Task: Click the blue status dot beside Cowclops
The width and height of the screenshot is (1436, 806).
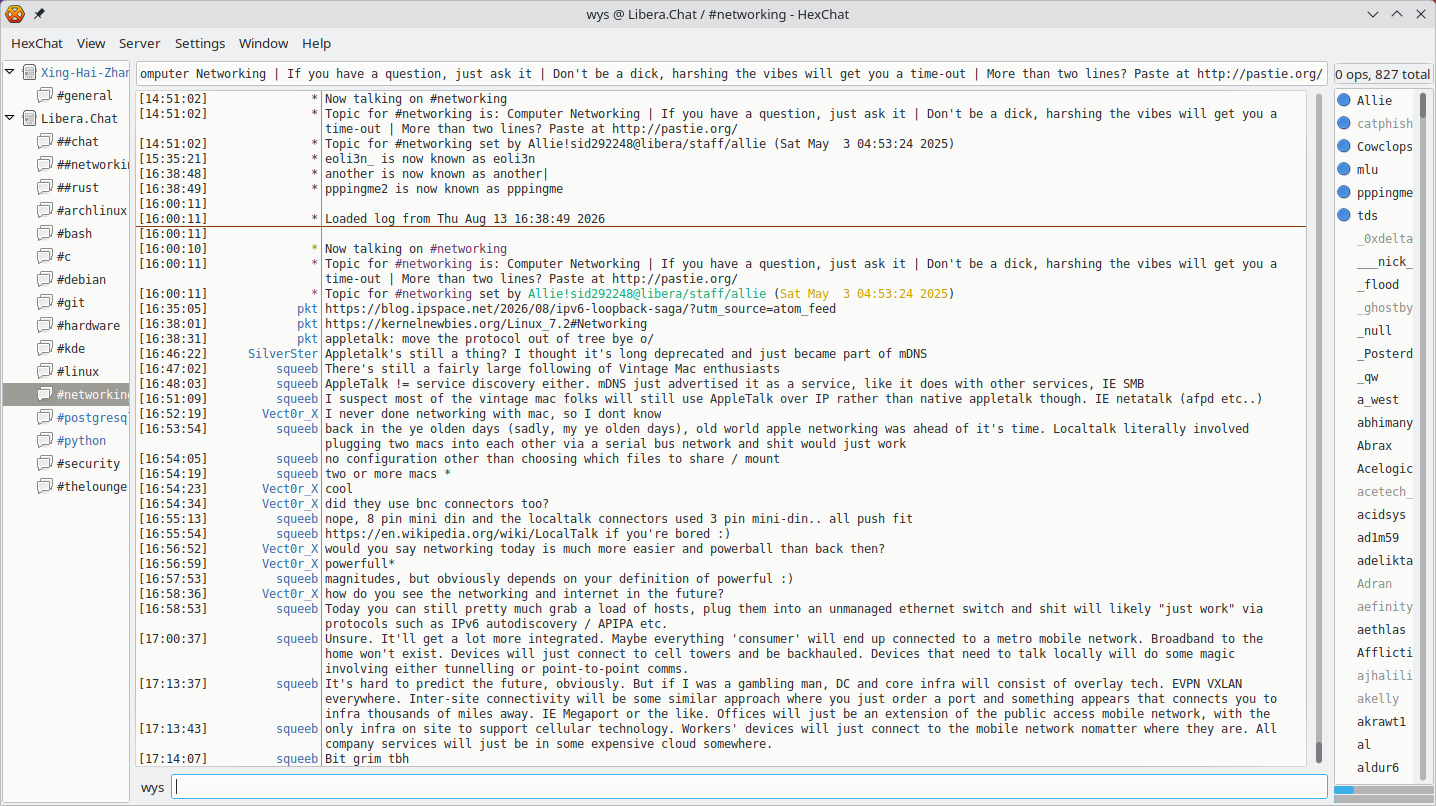Action: point(1344,146)
